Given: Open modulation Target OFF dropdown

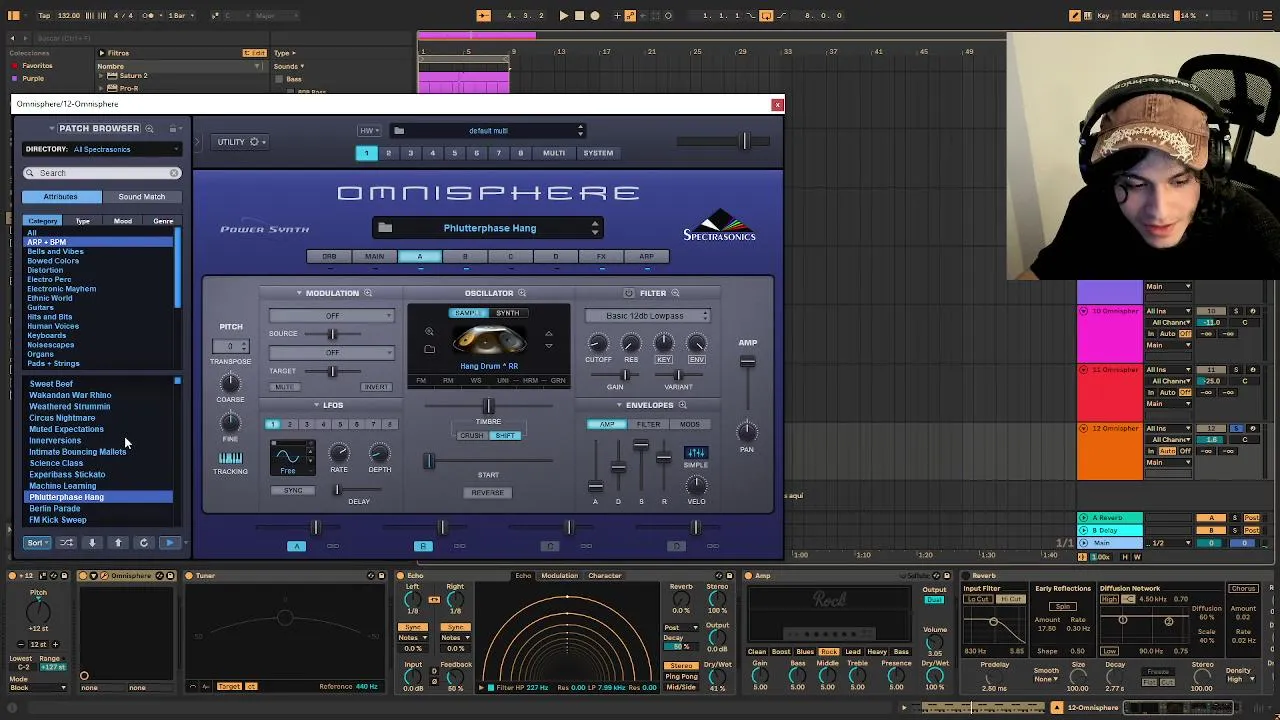Looking at the screenshot, I should 332,352.
